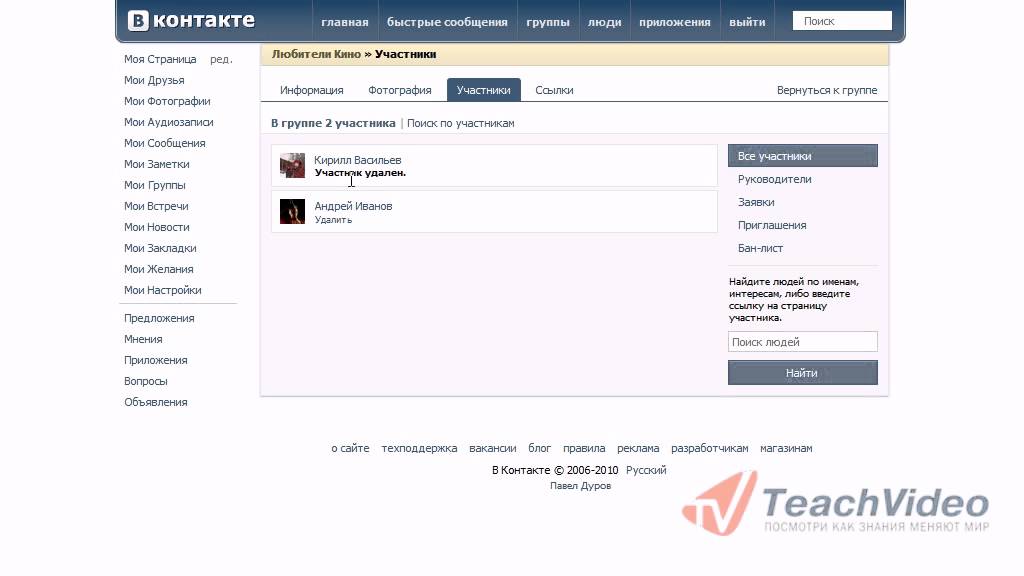Open блог footer link
Viewport: 1024px width, 576px height.
(539, 449)
